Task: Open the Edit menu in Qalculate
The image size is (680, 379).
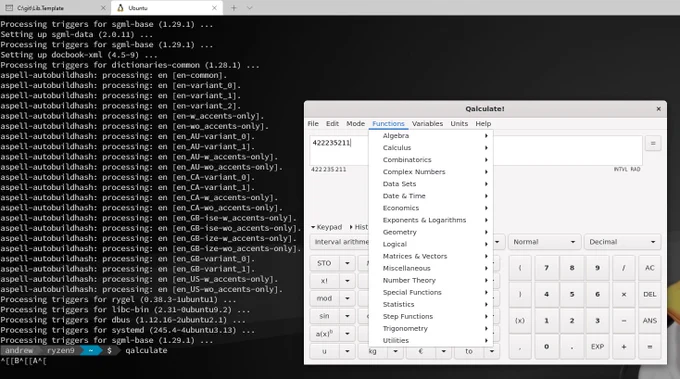Action: [332, 124]
